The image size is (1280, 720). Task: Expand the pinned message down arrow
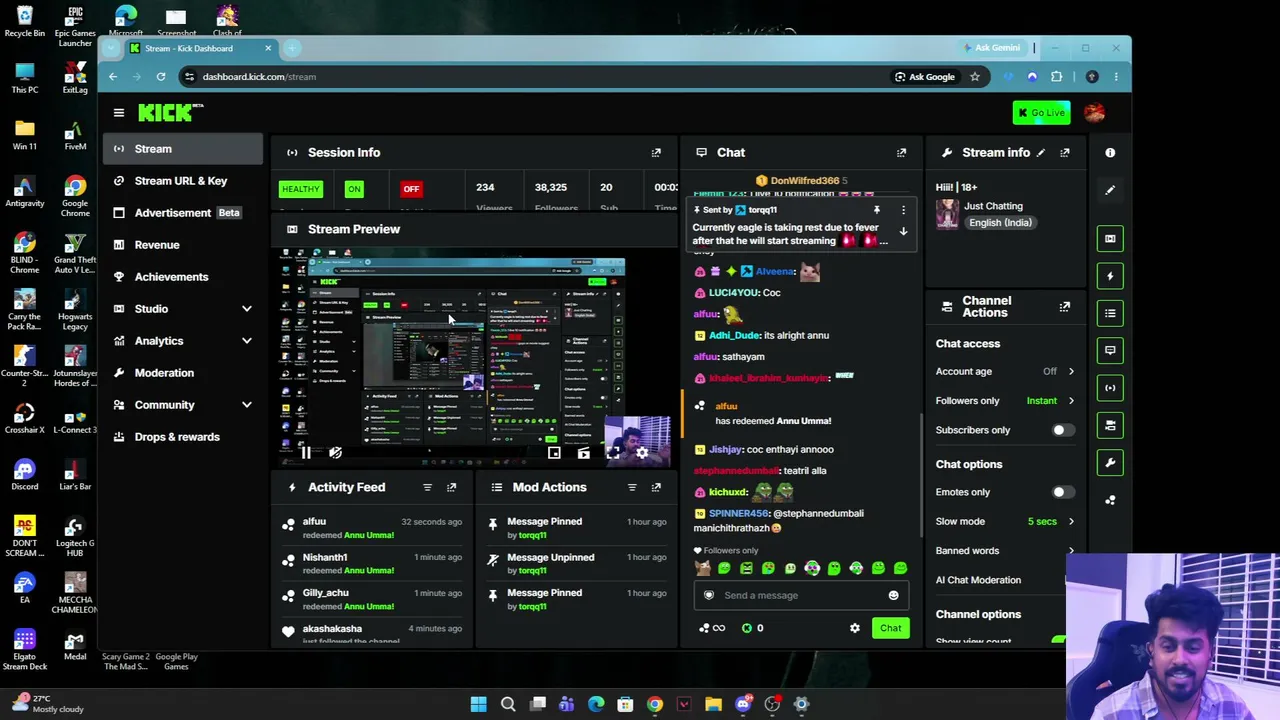click(903, 232)
